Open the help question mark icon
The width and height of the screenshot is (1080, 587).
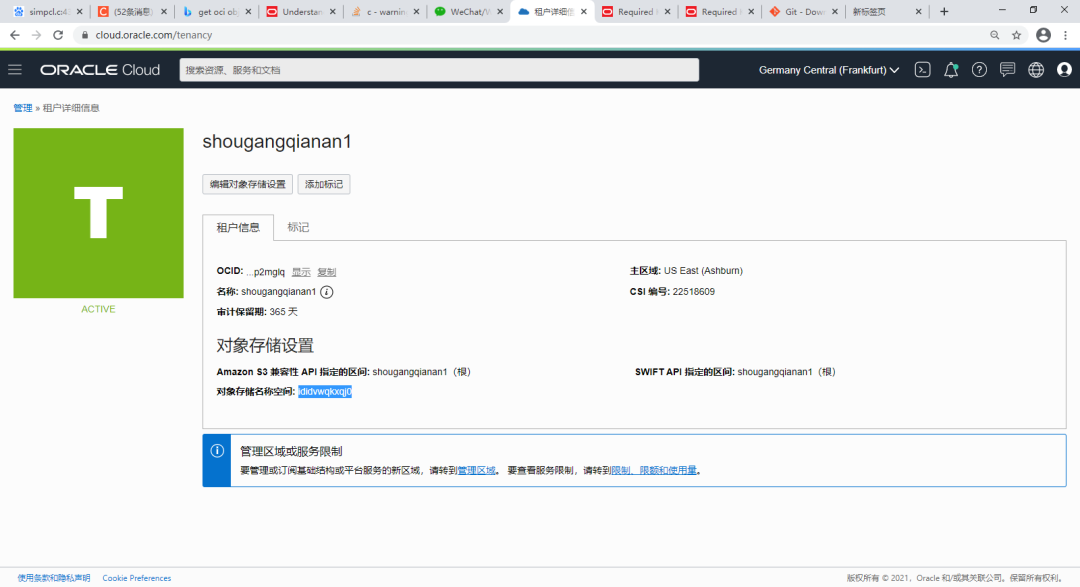click(979, 70)
